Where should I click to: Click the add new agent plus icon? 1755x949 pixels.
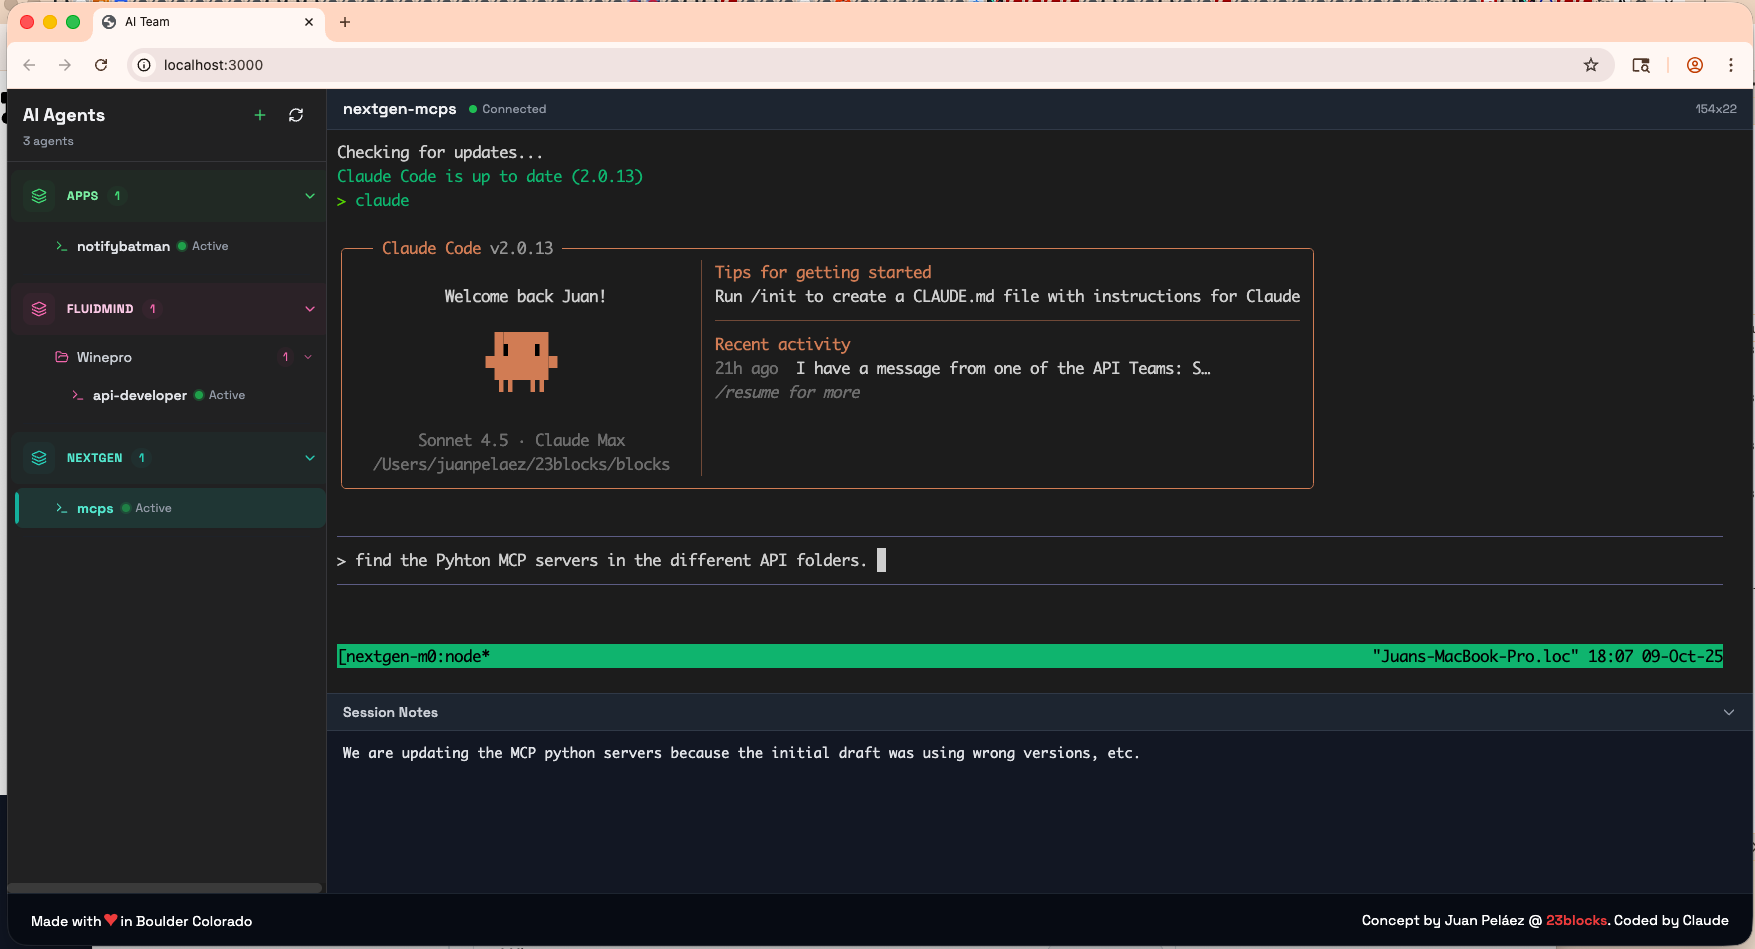260,115
